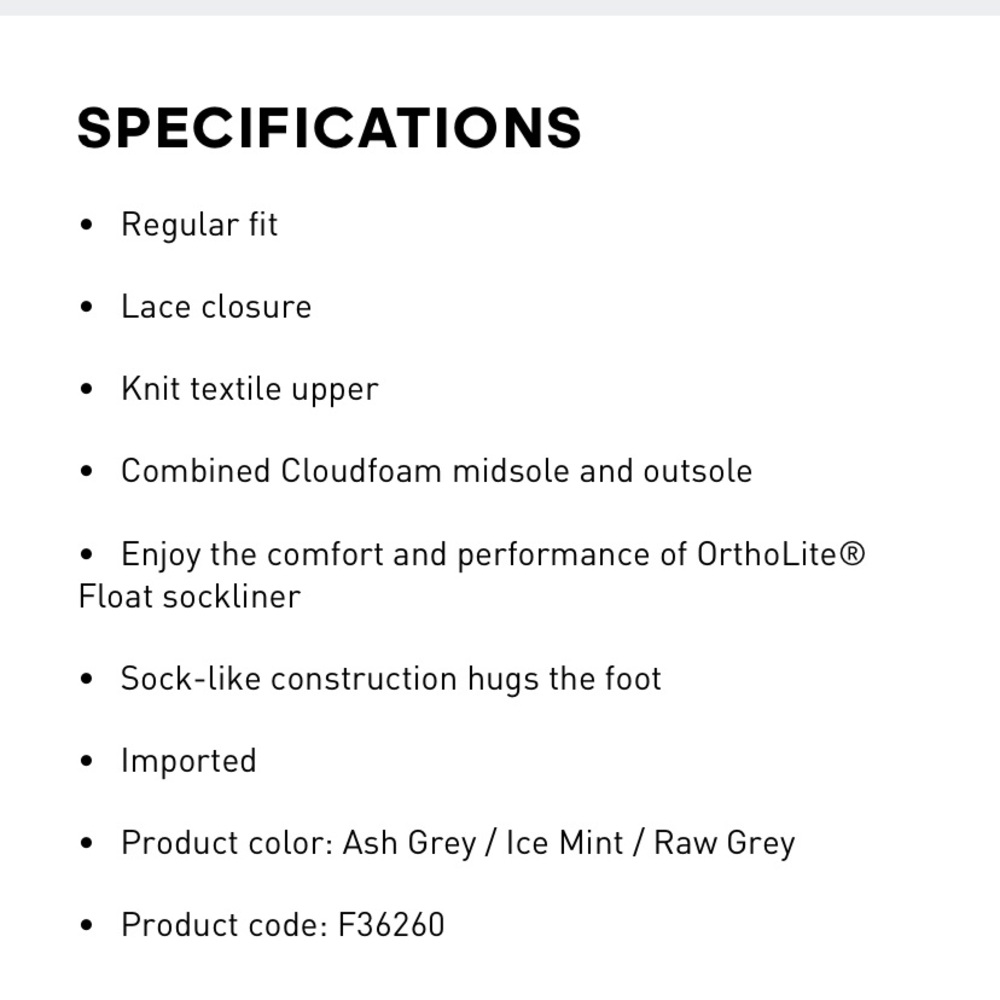Click the Product code label
1000x1000 pixels.
(224, 925)
